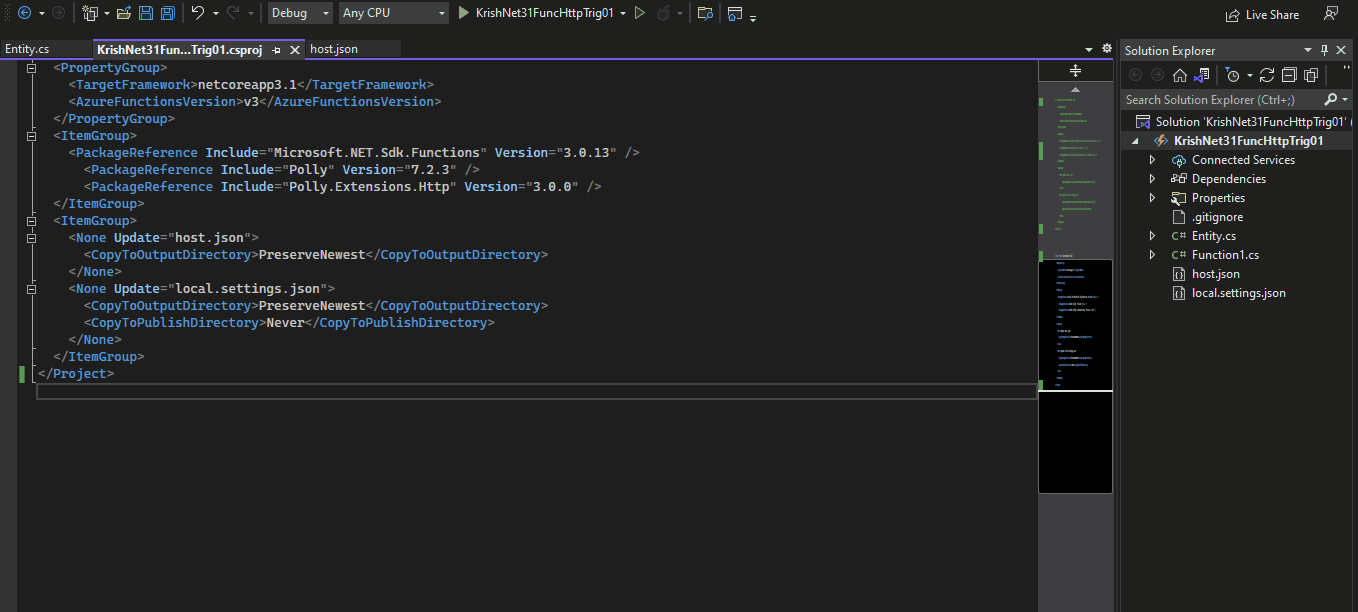Save the current file with Save icon
The height and width of the screenshot is (612, 1358).
tap(146, 13)
